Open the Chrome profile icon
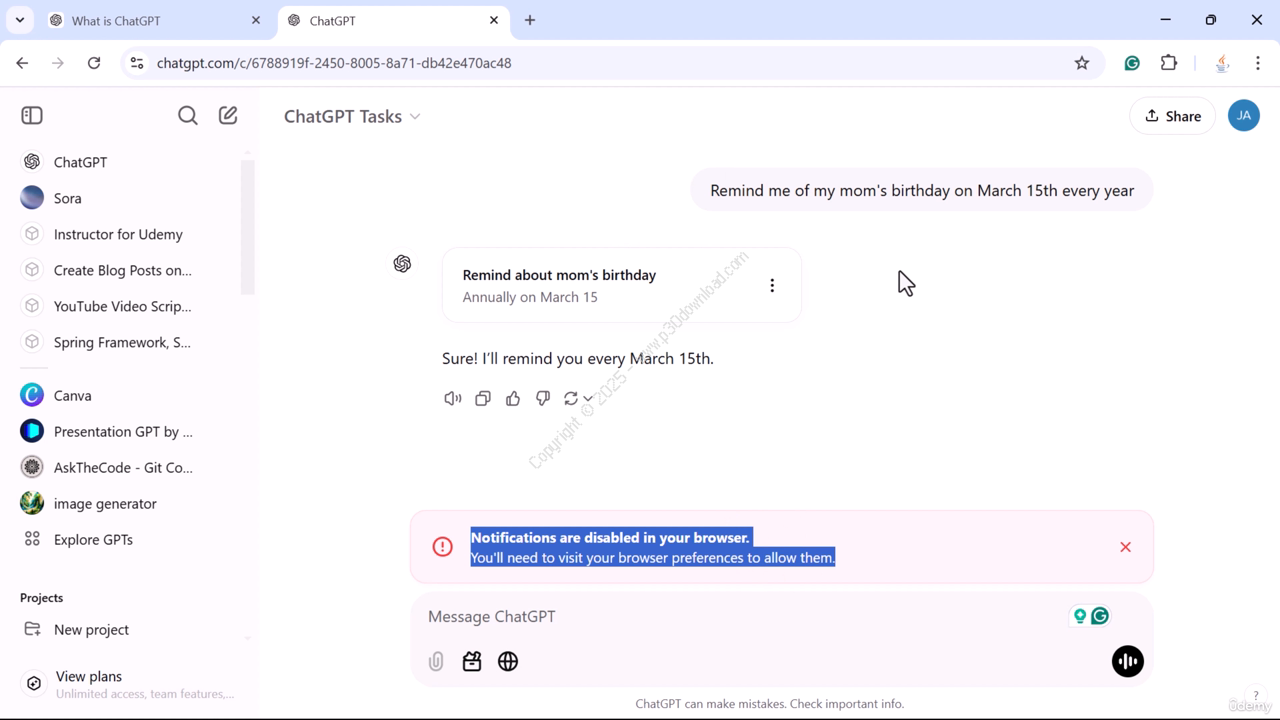This screenshot has height=720, width=1280. point(1222,63)
